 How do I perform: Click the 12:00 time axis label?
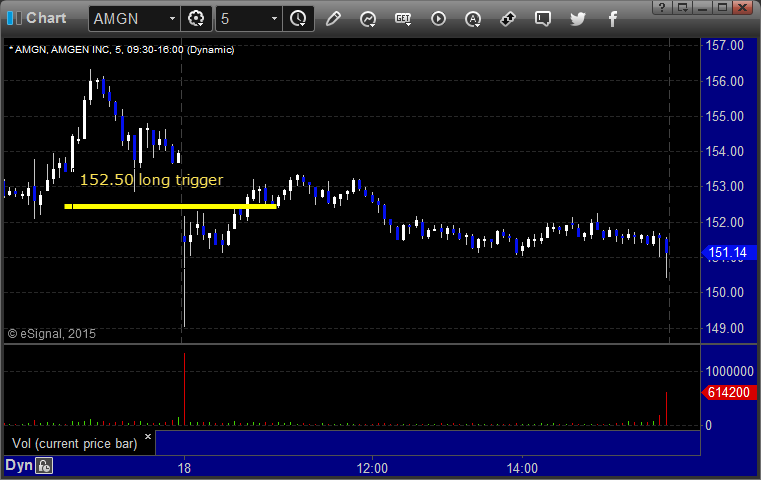(372, 468)
